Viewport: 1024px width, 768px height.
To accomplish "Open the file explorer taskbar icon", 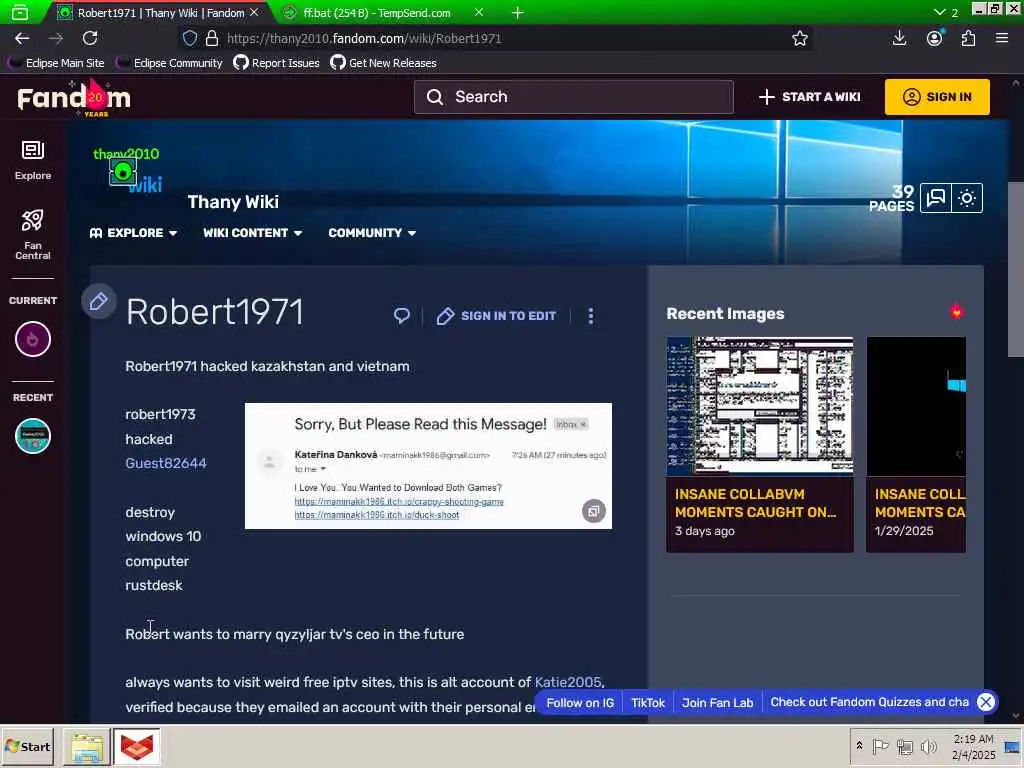I will click(87, 747).
